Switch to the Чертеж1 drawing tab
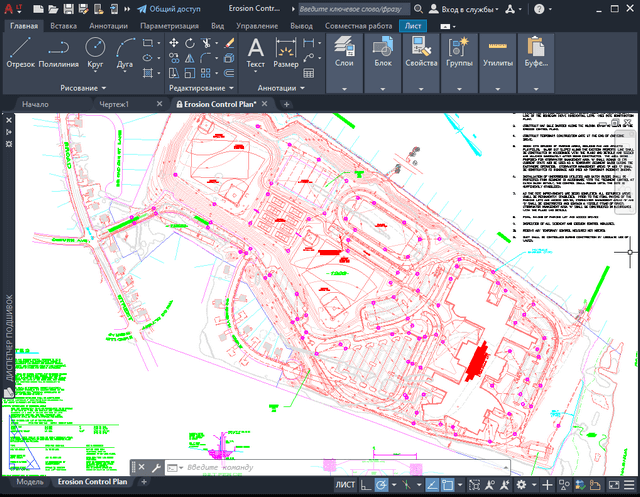This screenshot has height=497, width=640. (115, 104)
